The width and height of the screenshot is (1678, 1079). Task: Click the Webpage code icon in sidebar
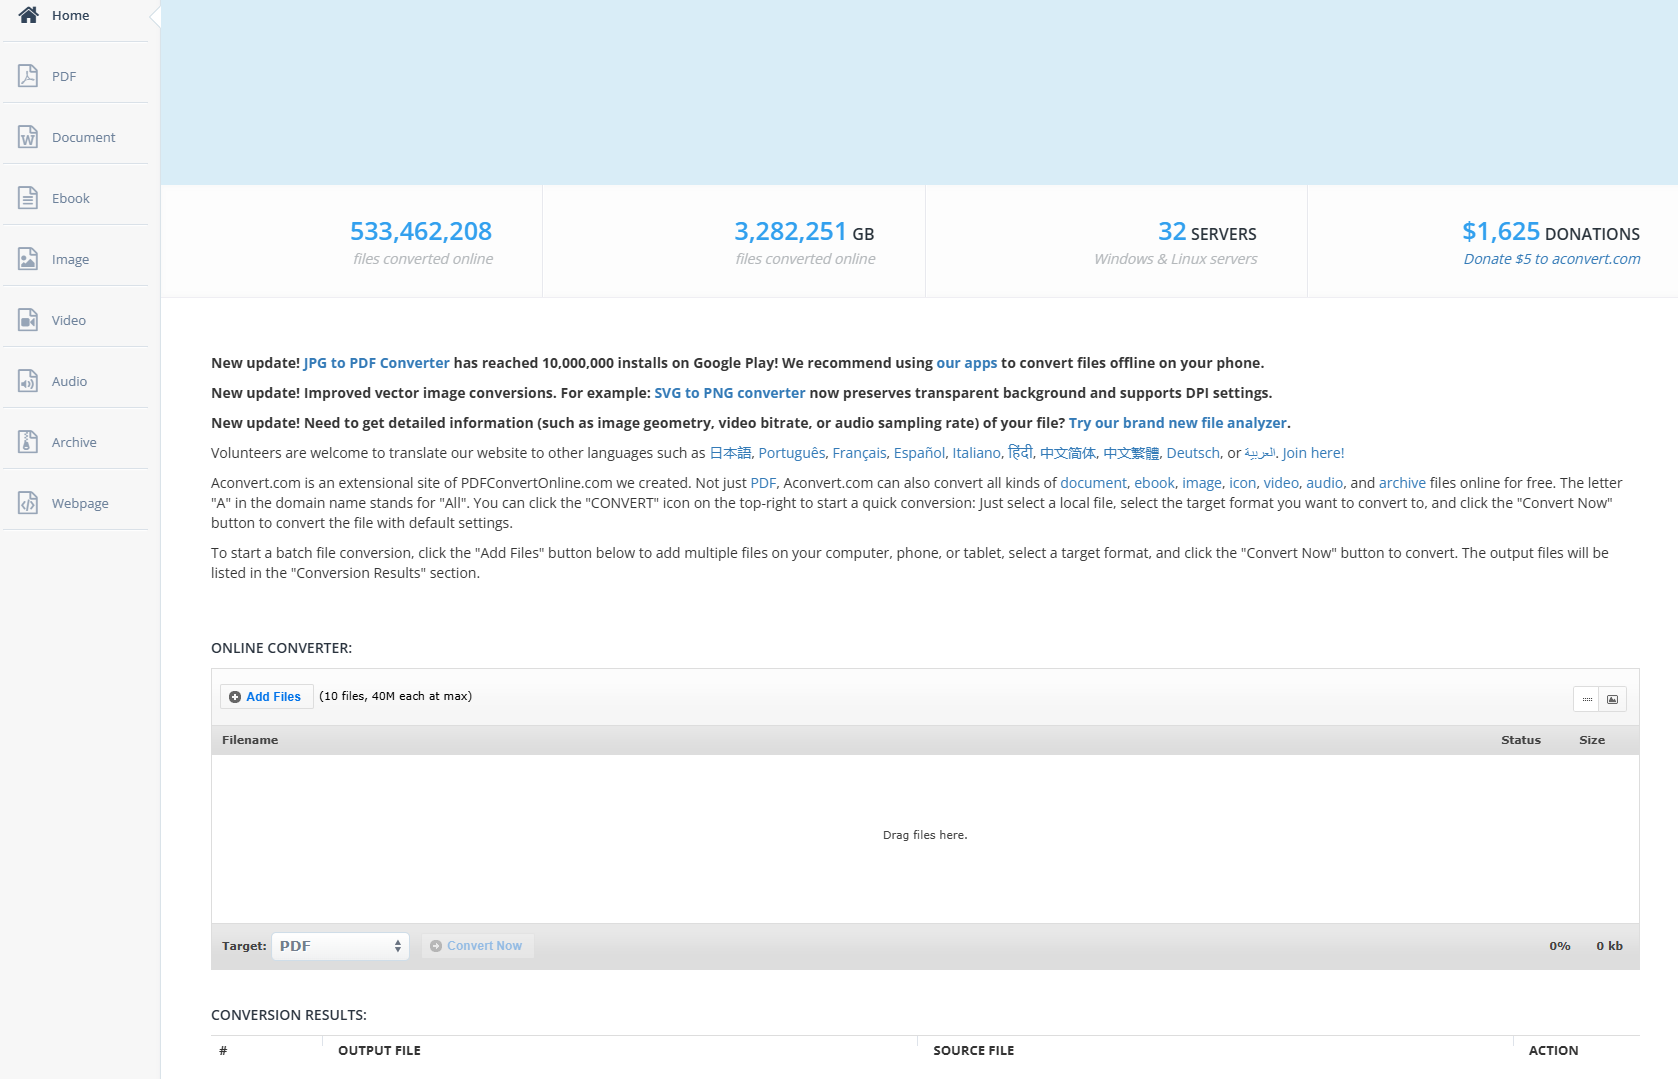pos(28,503)
